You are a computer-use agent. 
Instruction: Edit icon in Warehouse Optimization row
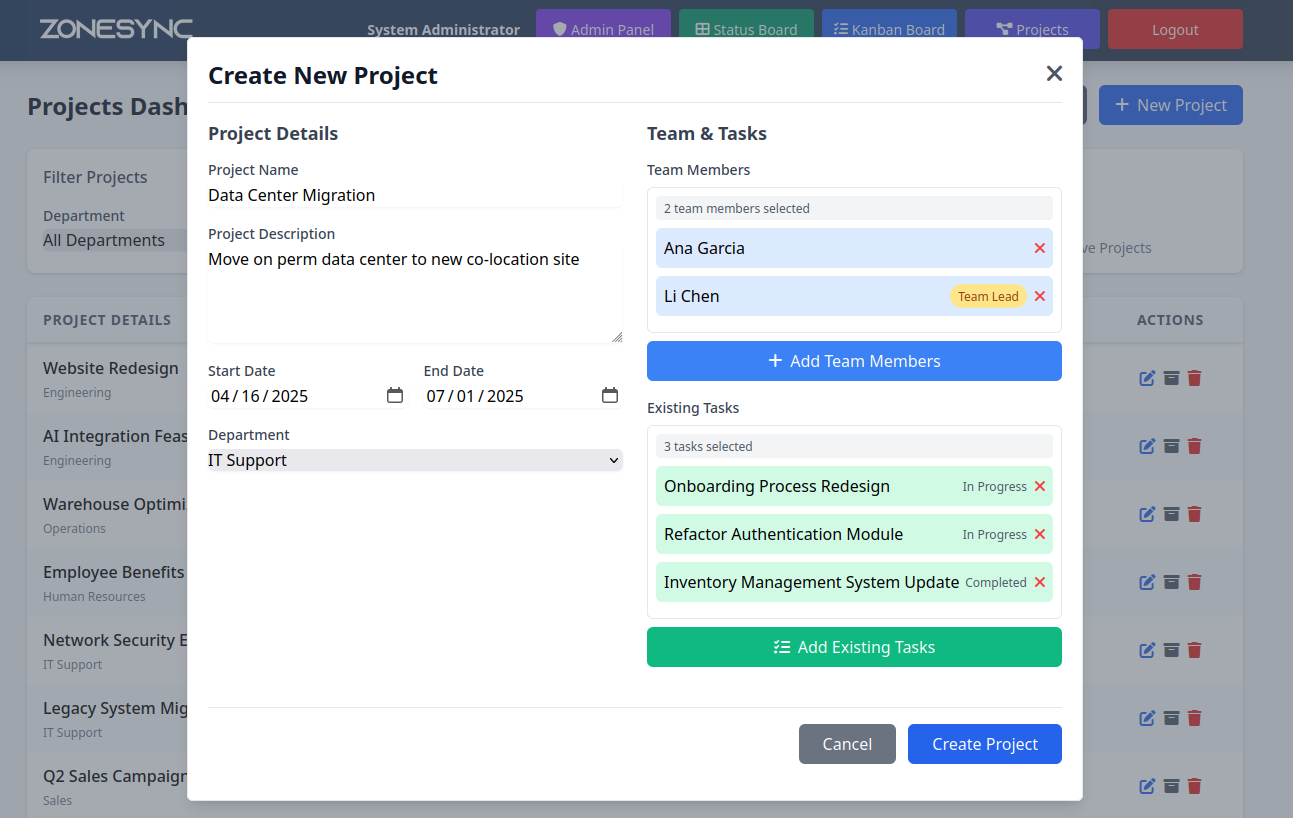coord(1148,514)
